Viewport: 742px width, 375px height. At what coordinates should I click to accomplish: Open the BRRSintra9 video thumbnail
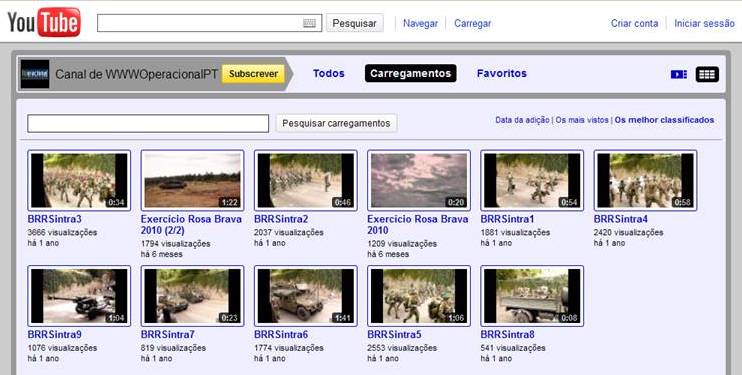tap(79, 296)
